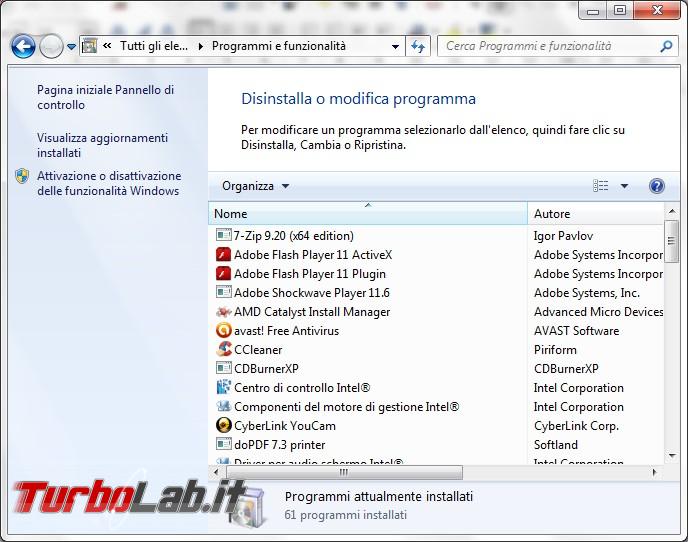Click author "Igor Pavlov"
Image resolution: width=688 pixels, height=542 pixels.
pos(563,236)
